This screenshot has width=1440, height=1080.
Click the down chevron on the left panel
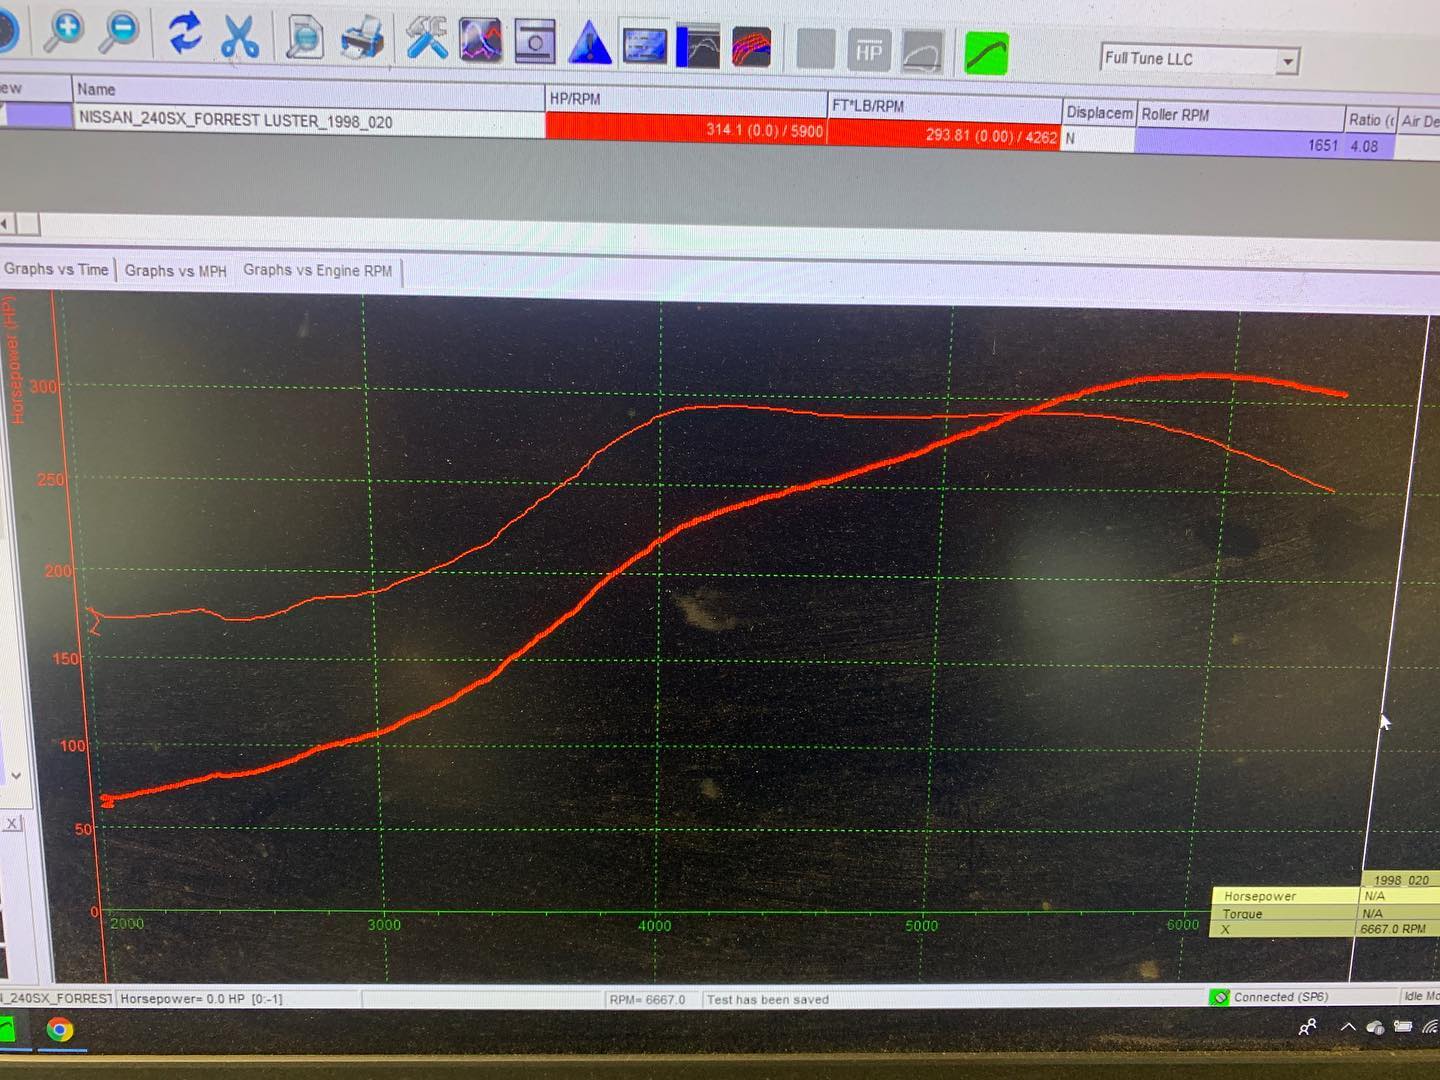pyautogui.click(x=16, y=775)
